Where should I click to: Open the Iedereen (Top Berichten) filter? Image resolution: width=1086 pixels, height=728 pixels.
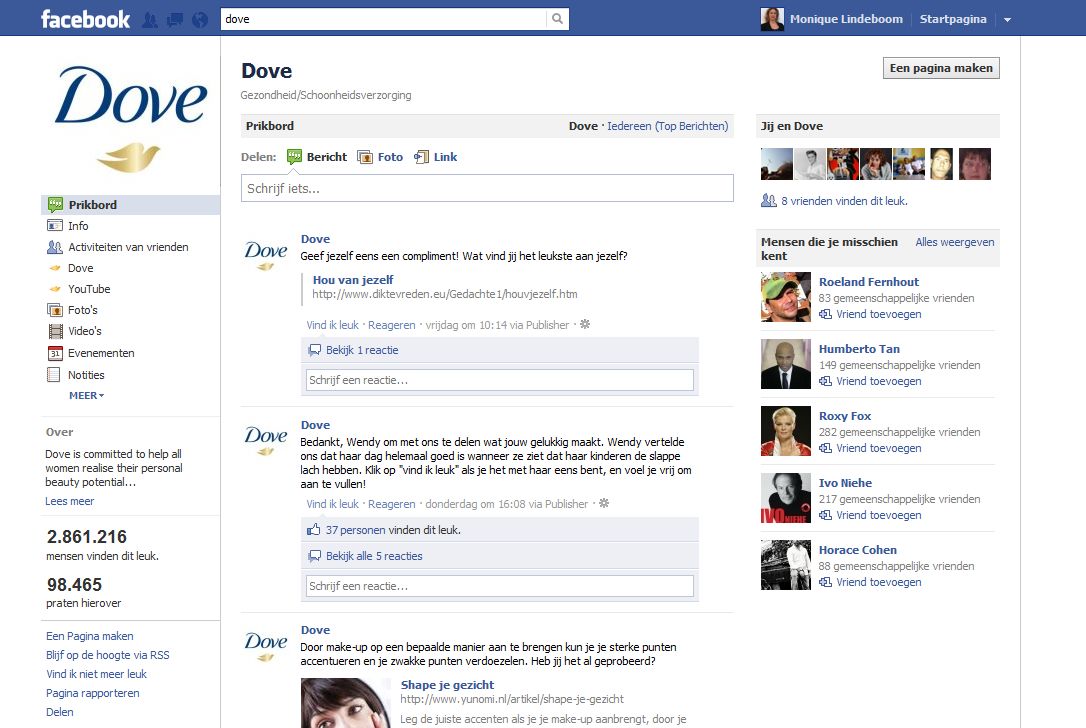click(x=668, y=126)
